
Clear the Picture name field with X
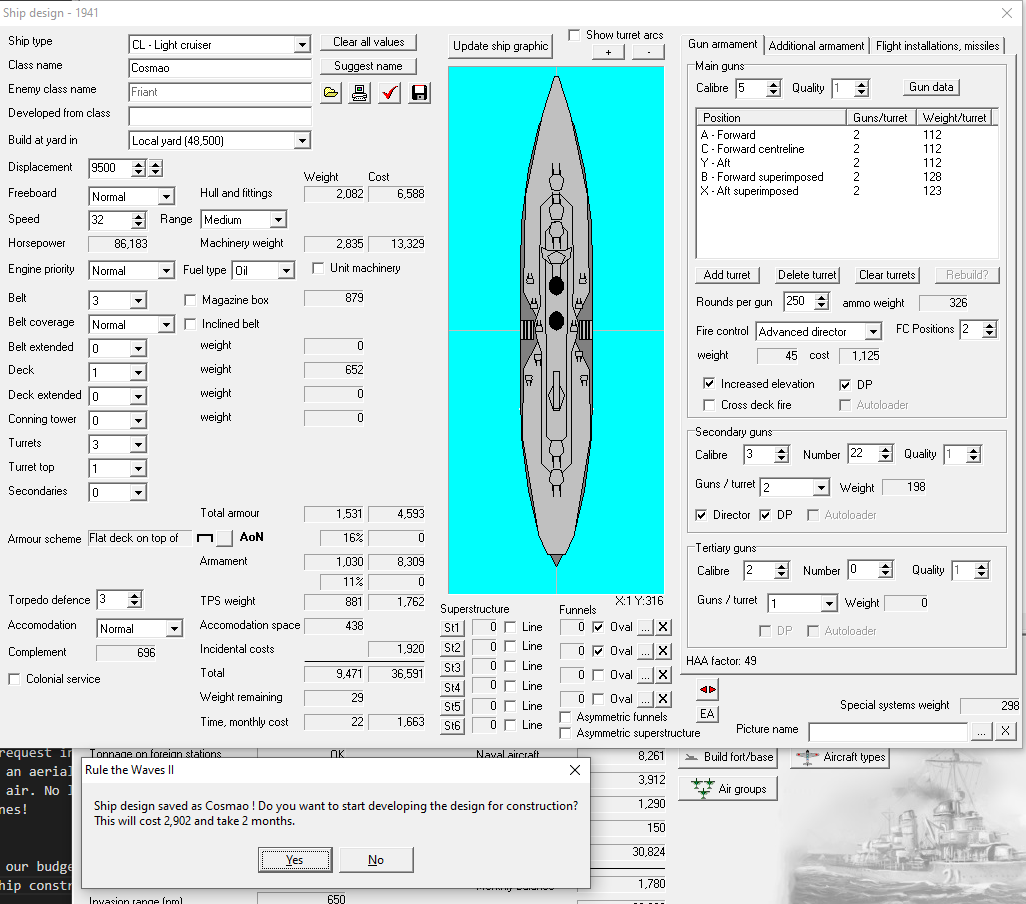pyautogui.click(x=1006, y=731)
